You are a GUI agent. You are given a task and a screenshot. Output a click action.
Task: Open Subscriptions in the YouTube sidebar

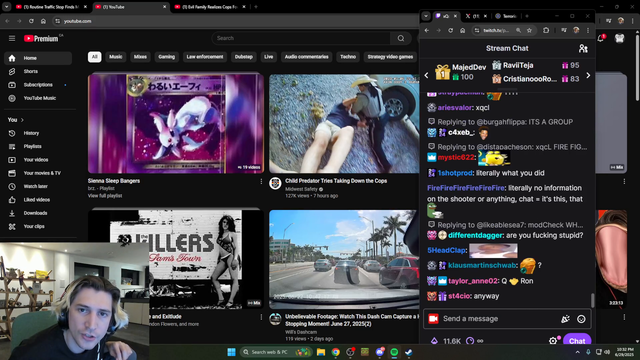(38, 85)
